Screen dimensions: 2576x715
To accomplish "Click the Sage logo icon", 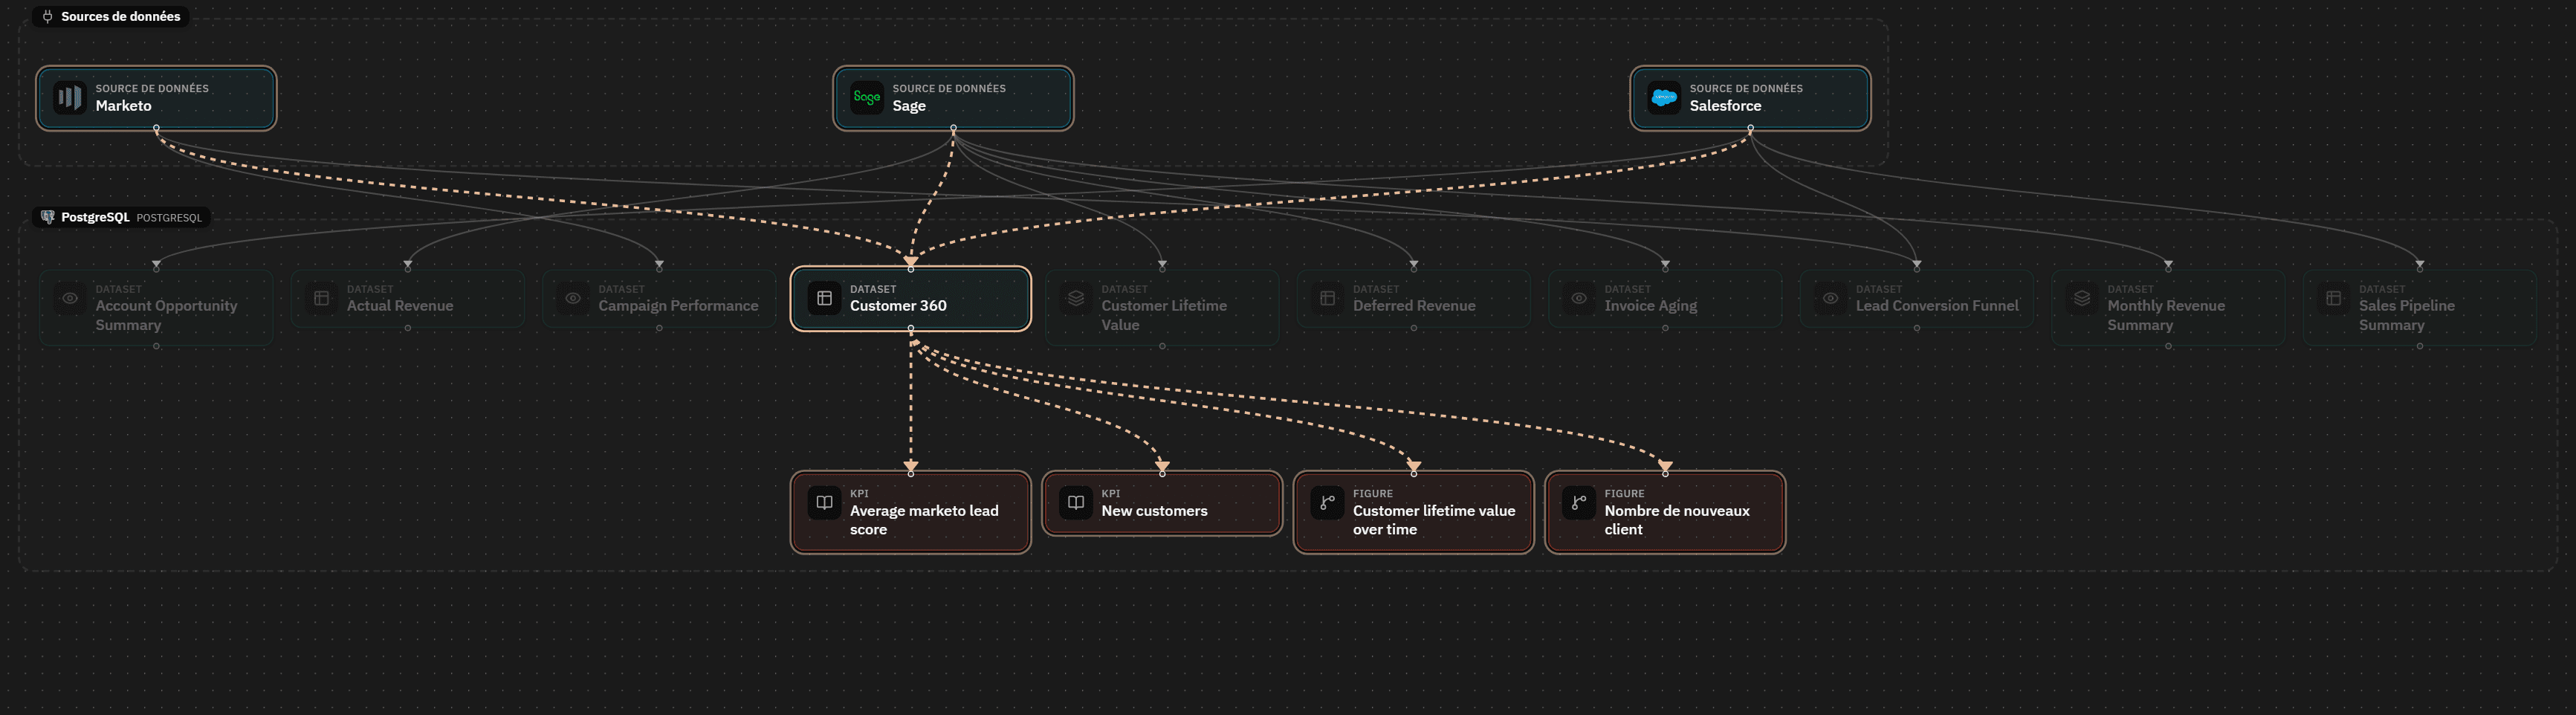I will [x=867, y=98].
